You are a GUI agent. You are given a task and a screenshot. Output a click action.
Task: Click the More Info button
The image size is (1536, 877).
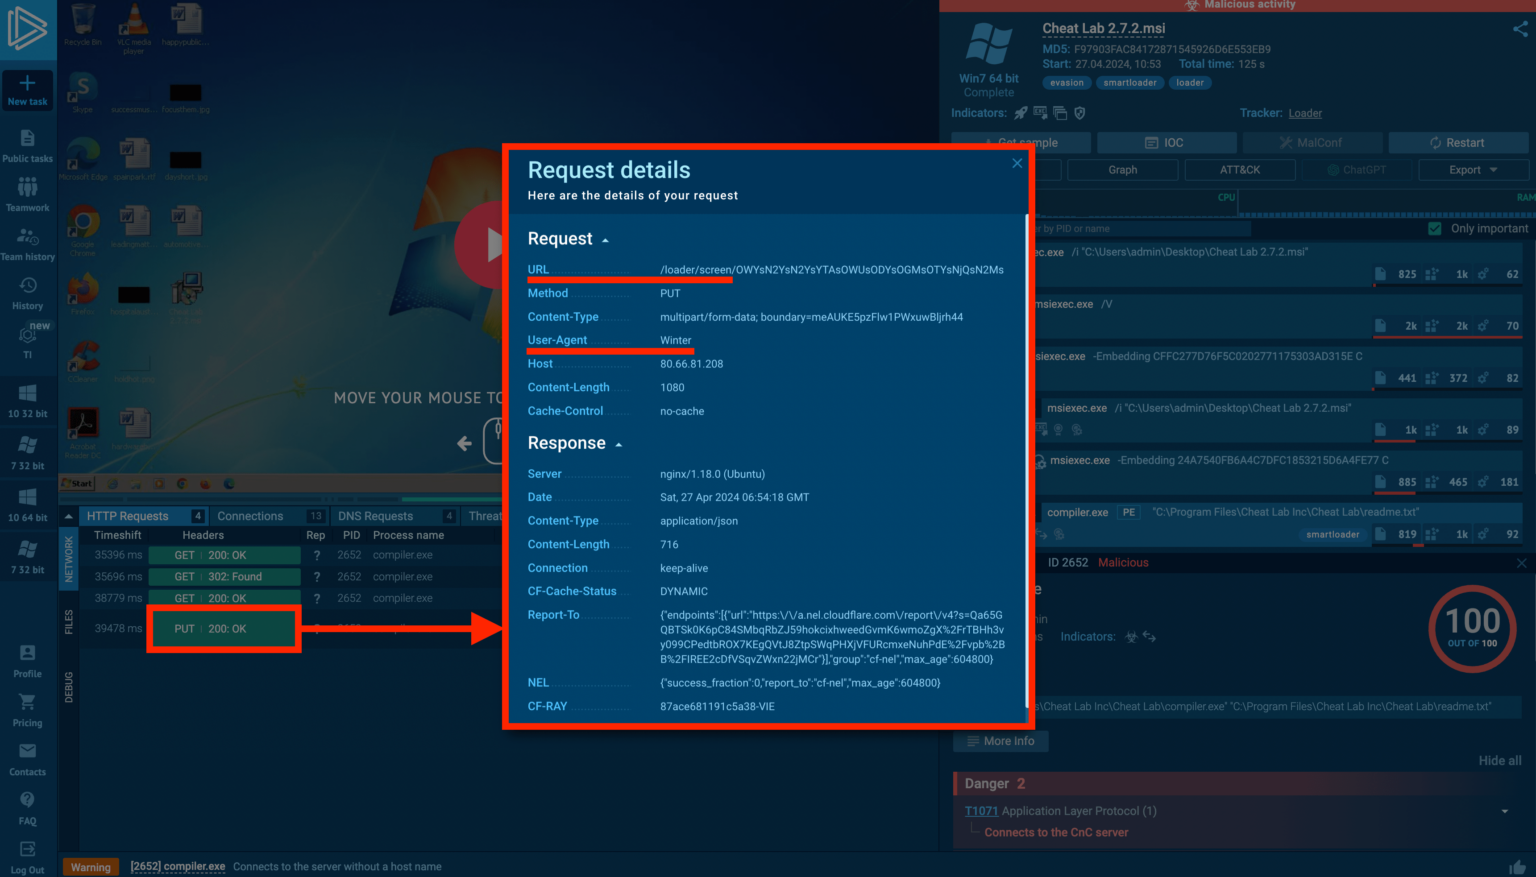point(1000,741)
